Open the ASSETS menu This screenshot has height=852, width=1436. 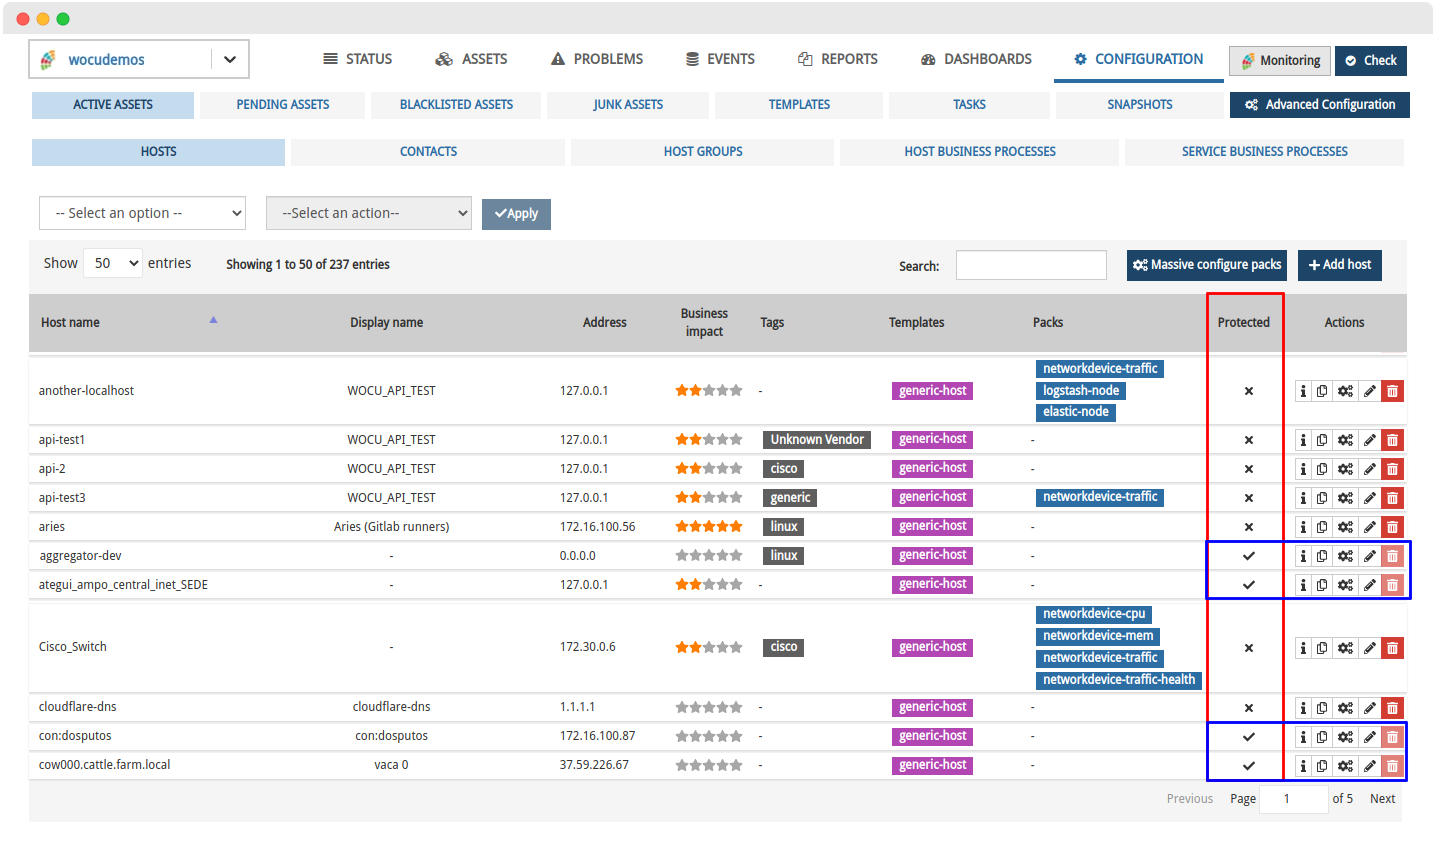click(472, 59)
